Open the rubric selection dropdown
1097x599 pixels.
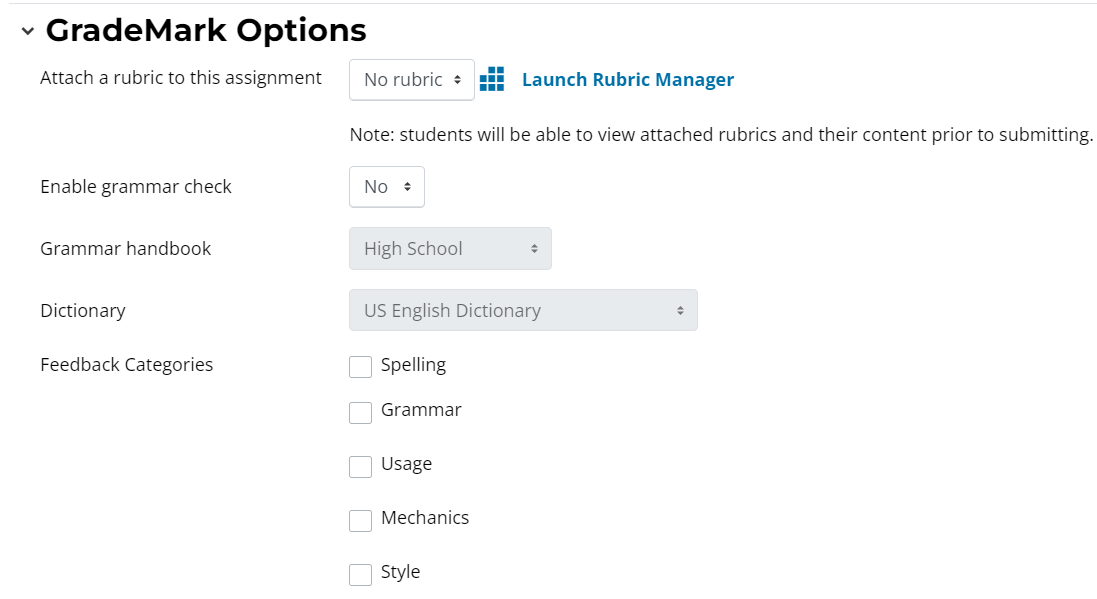(411, 80)
